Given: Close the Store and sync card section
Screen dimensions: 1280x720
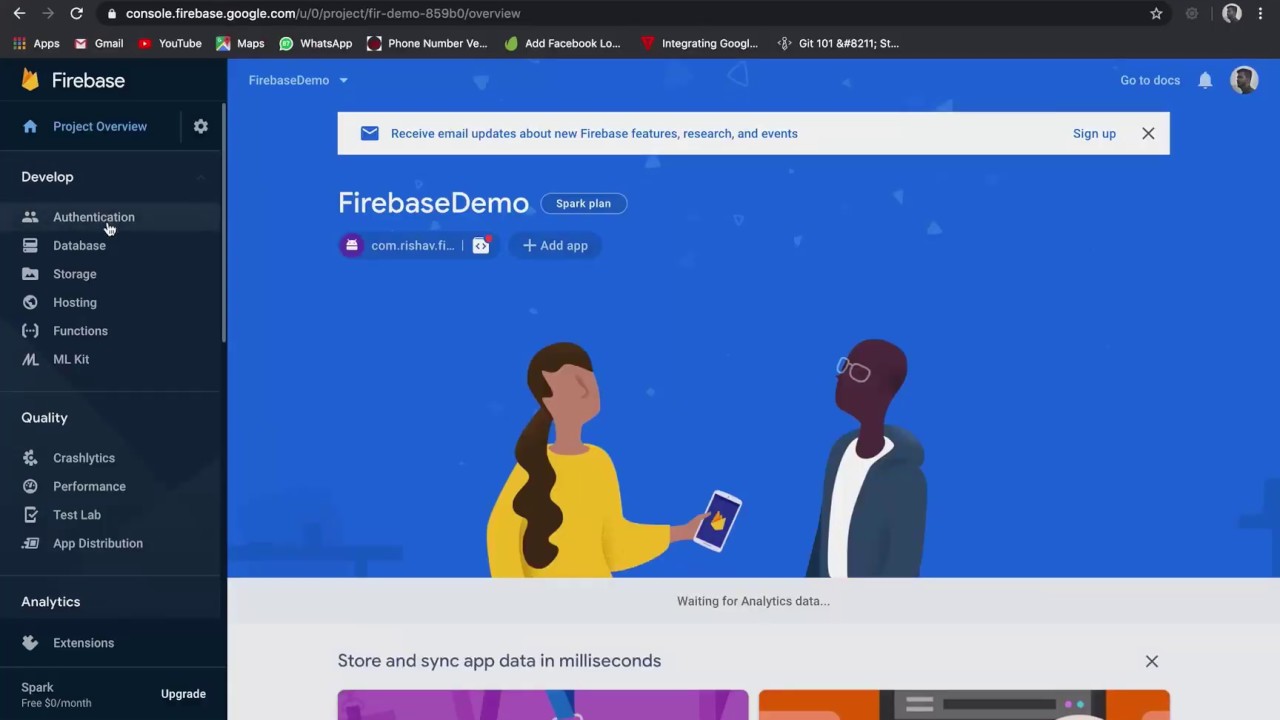Looking at the screenshot, I should tap(1152, 661).
